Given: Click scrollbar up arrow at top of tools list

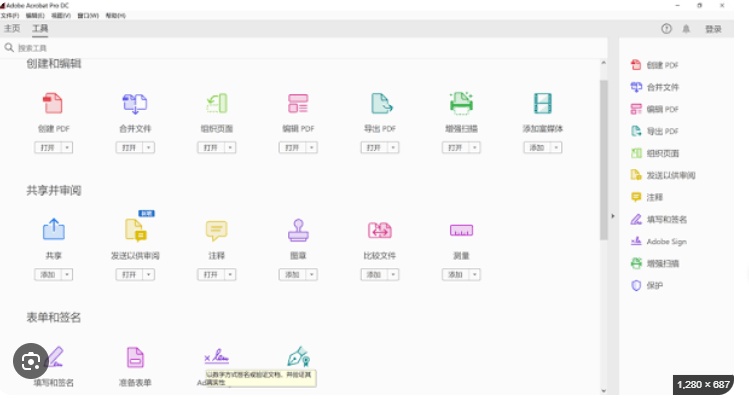Looking at the screenshot, I should tap(603, 63).
